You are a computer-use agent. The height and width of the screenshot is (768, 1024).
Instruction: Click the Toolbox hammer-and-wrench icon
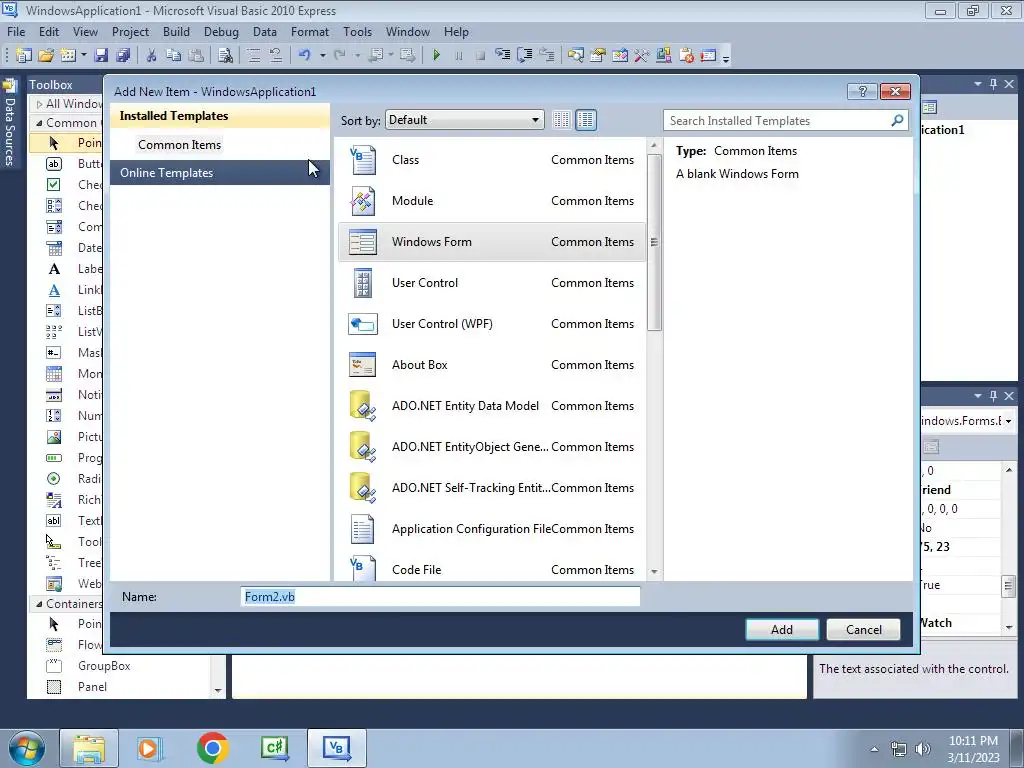[x=641, y=56]
